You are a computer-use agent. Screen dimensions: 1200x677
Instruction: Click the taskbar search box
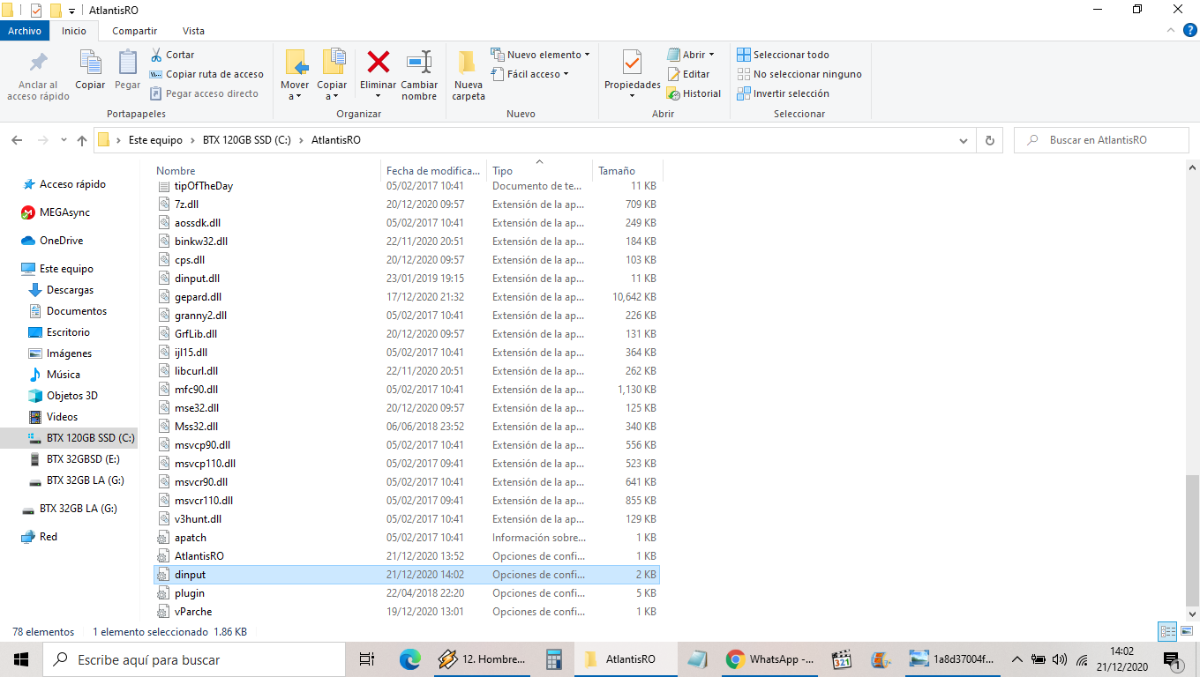(x=193, y=660)
